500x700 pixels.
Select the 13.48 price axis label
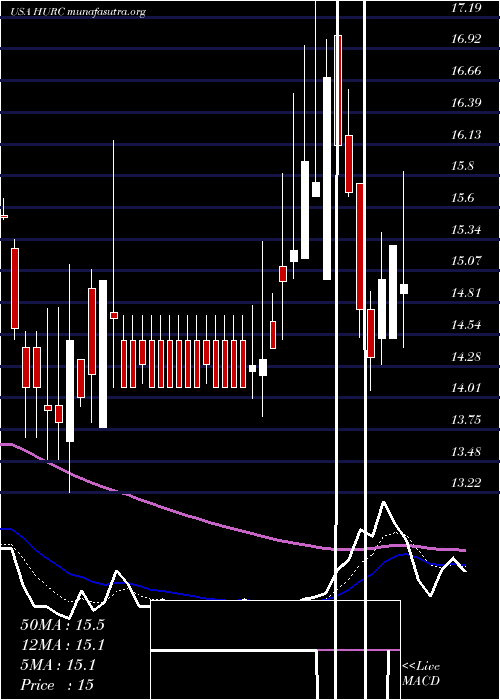(x=466, y=451)
